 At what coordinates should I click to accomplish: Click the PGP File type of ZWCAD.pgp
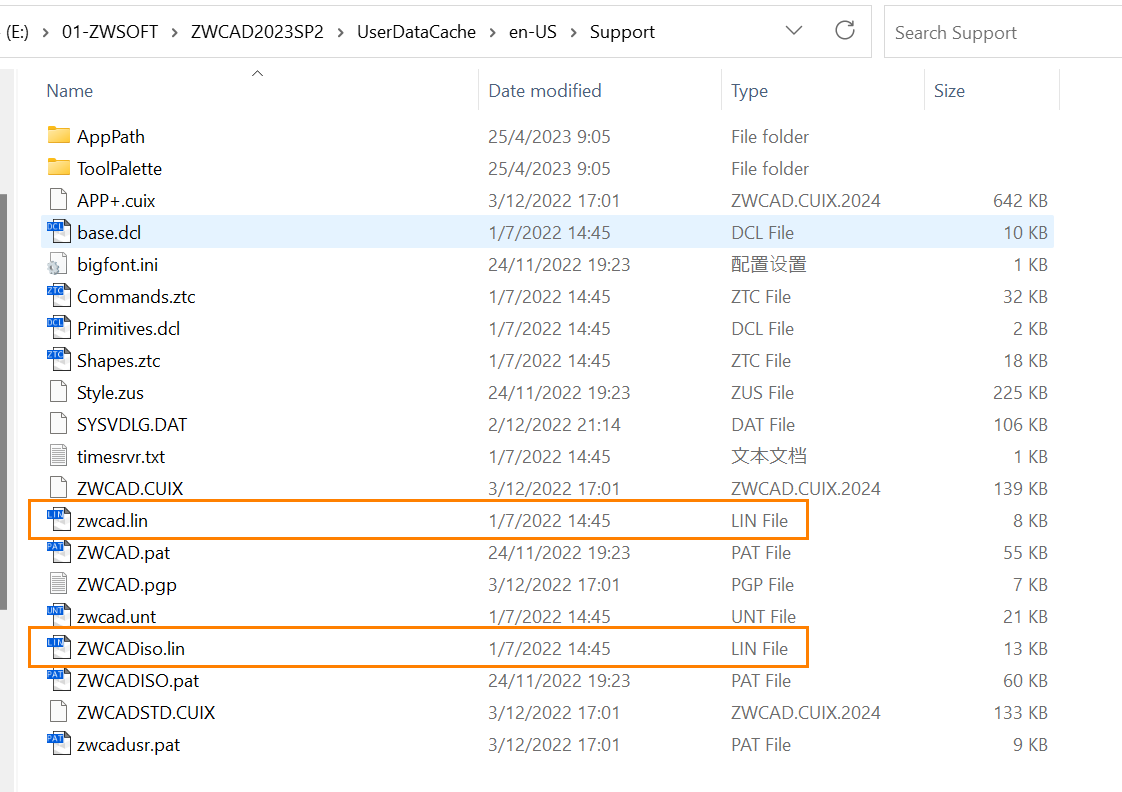coord(762,585)
